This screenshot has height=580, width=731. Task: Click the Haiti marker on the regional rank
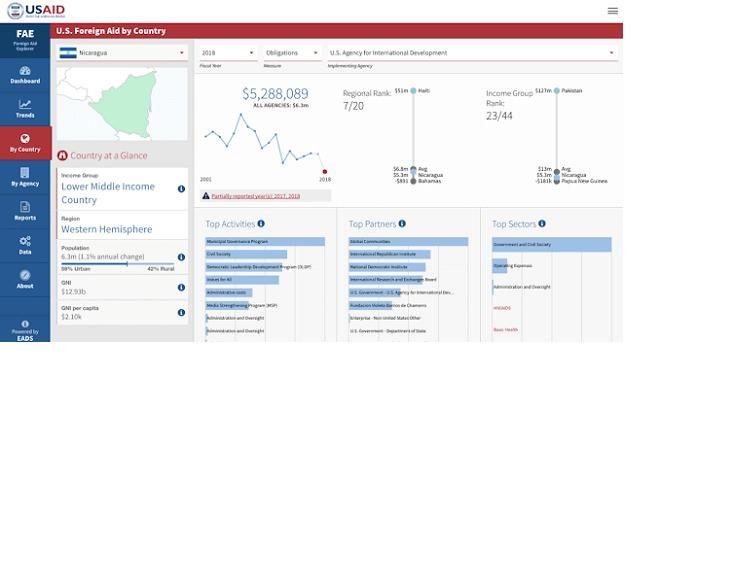point(413,90)
